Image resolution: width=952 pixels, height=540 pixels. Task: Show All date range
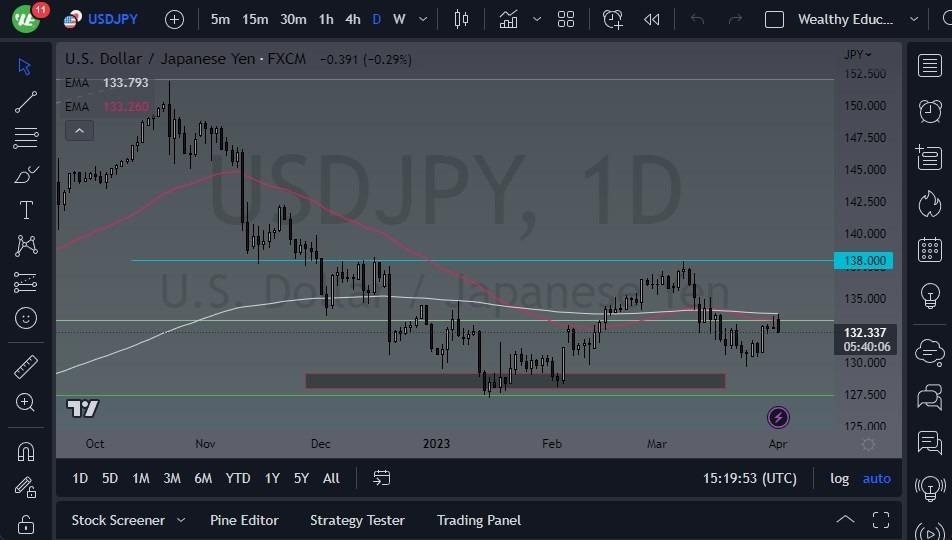(x=331, y=478)
